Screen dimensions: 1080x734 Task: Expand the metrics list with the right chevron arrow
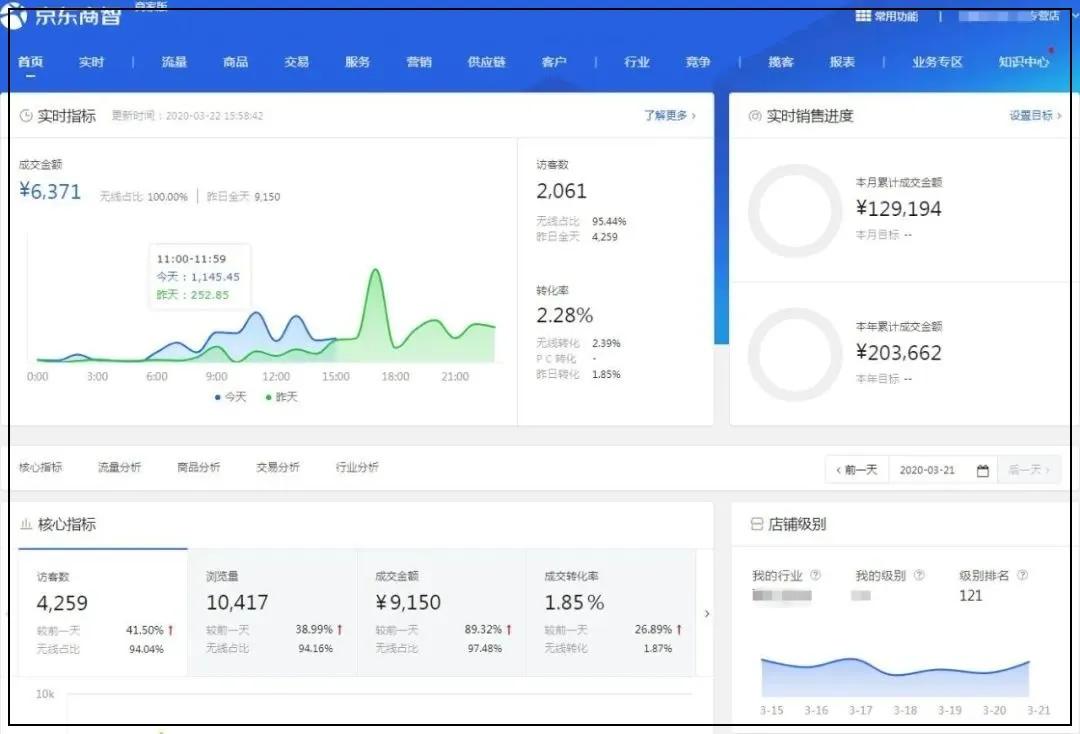(708, 613)
